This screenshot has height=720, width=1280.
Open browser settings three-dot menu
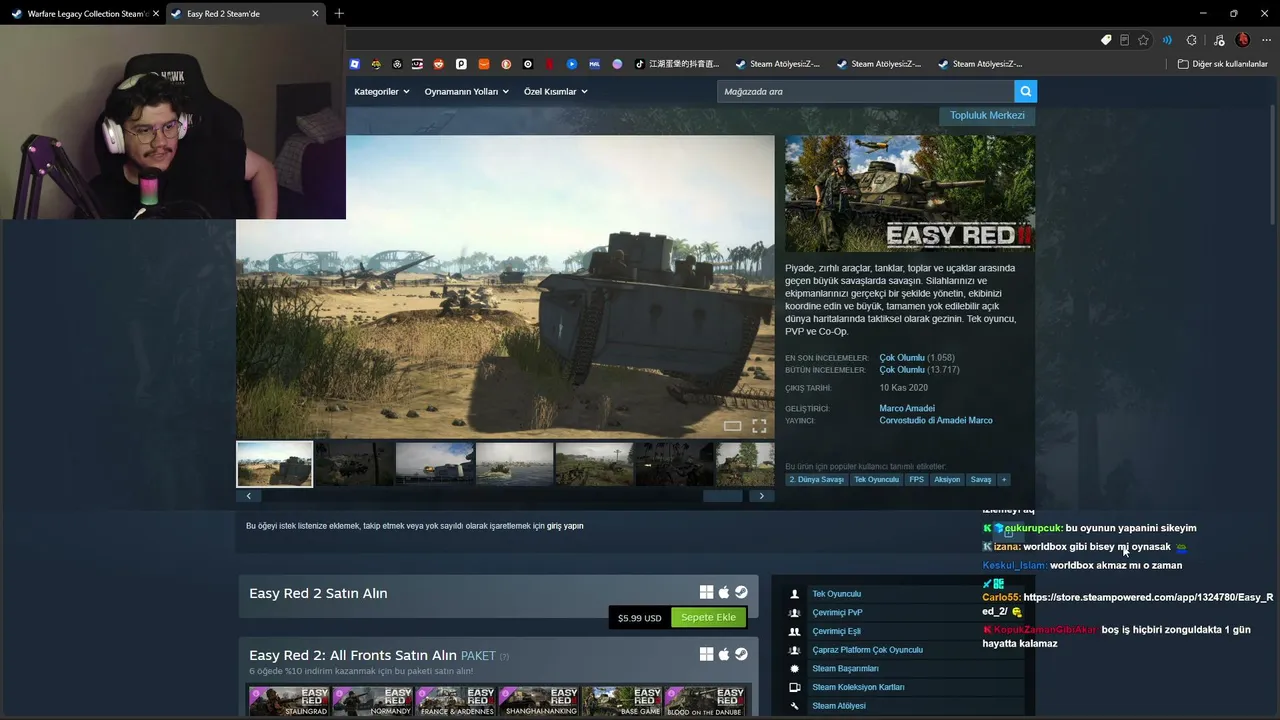pyautogui.click(x=1265, y=40)
